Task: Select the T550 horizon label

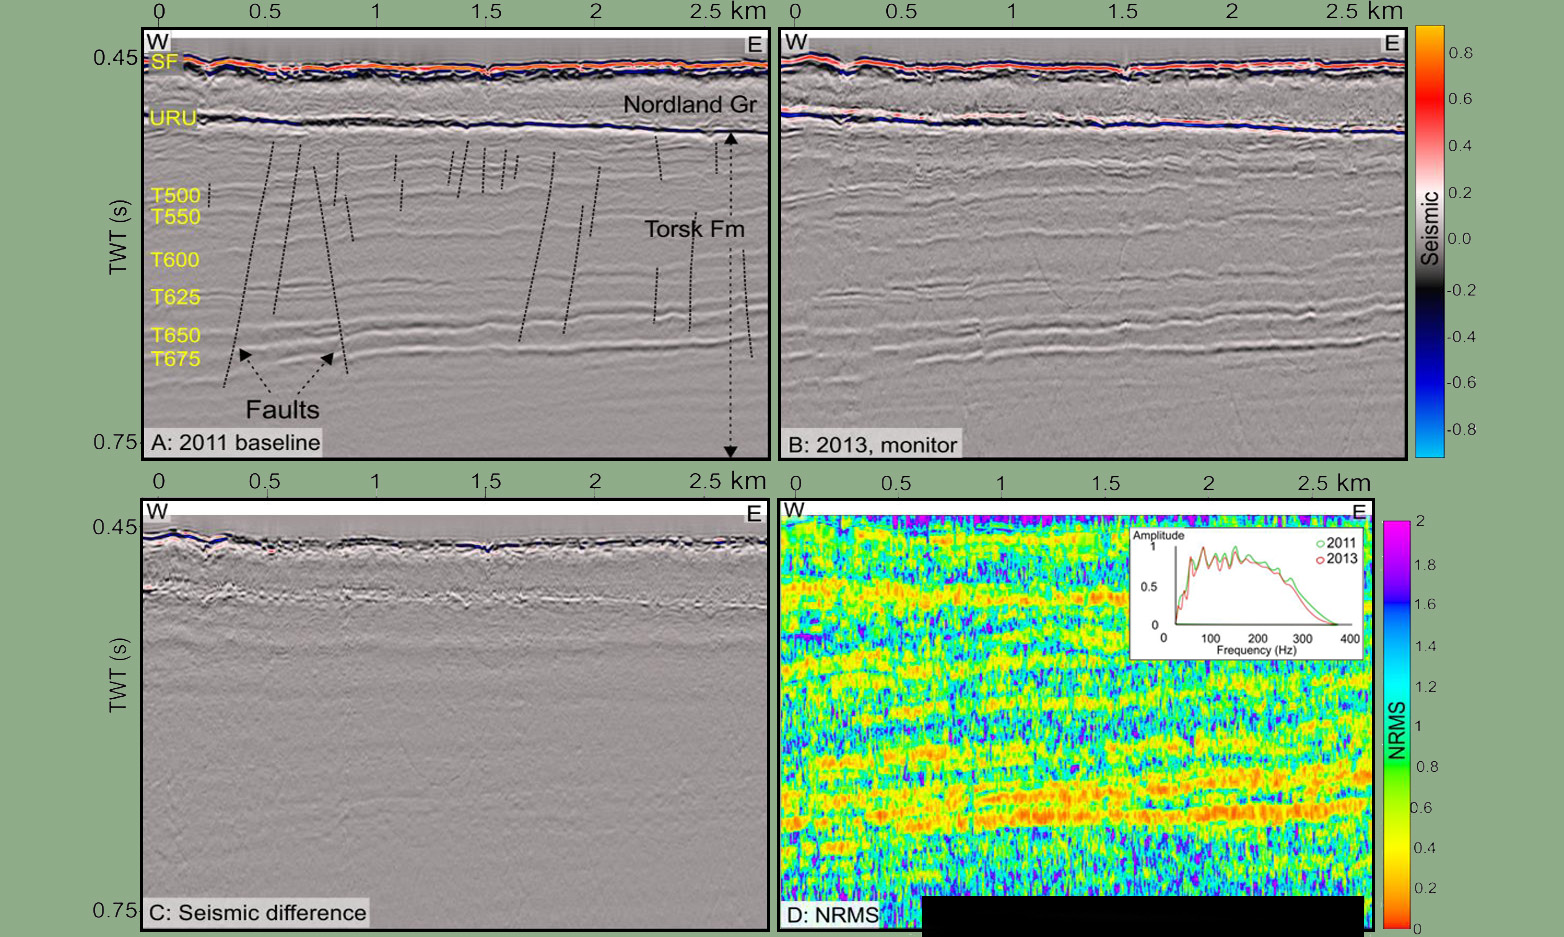Action: (176, 217)
